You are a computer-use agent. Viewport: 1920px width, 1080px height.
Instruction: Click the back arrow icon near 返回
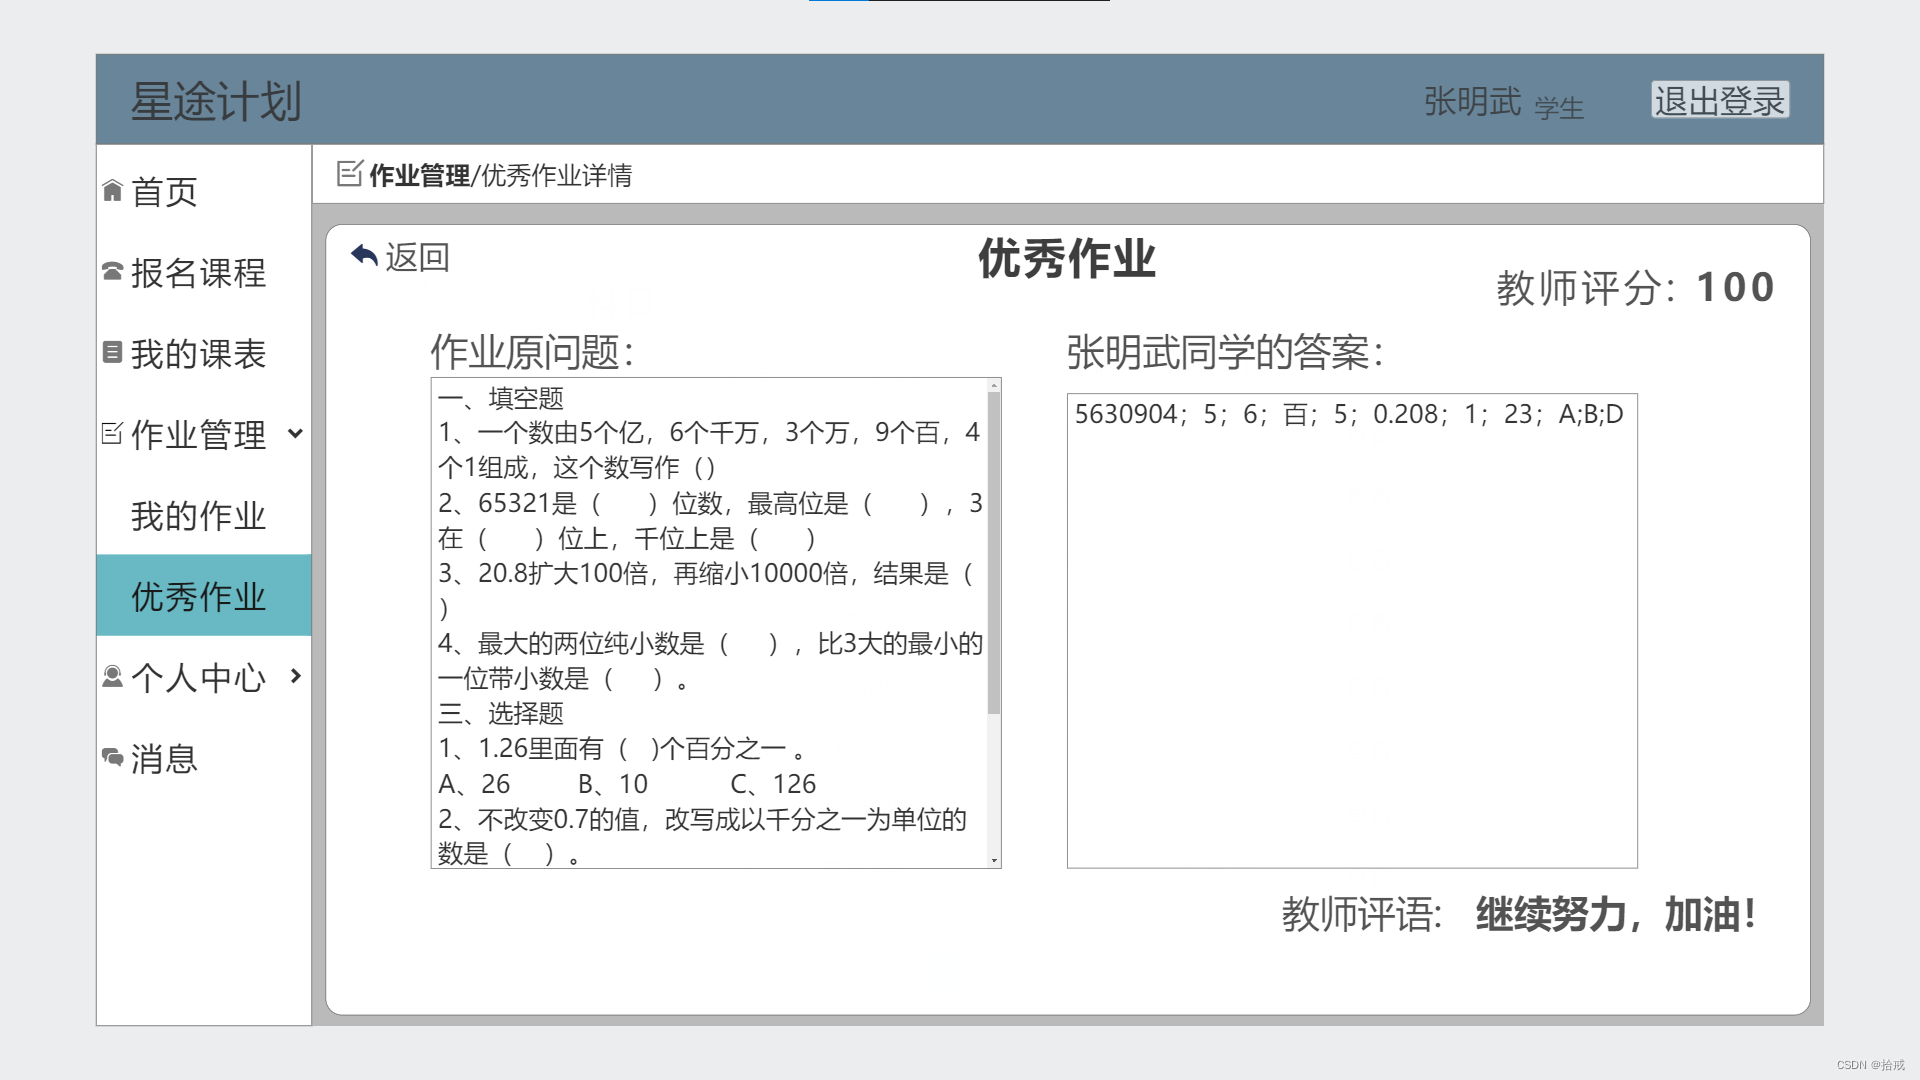pyautogui.click(x=364, y=256)
